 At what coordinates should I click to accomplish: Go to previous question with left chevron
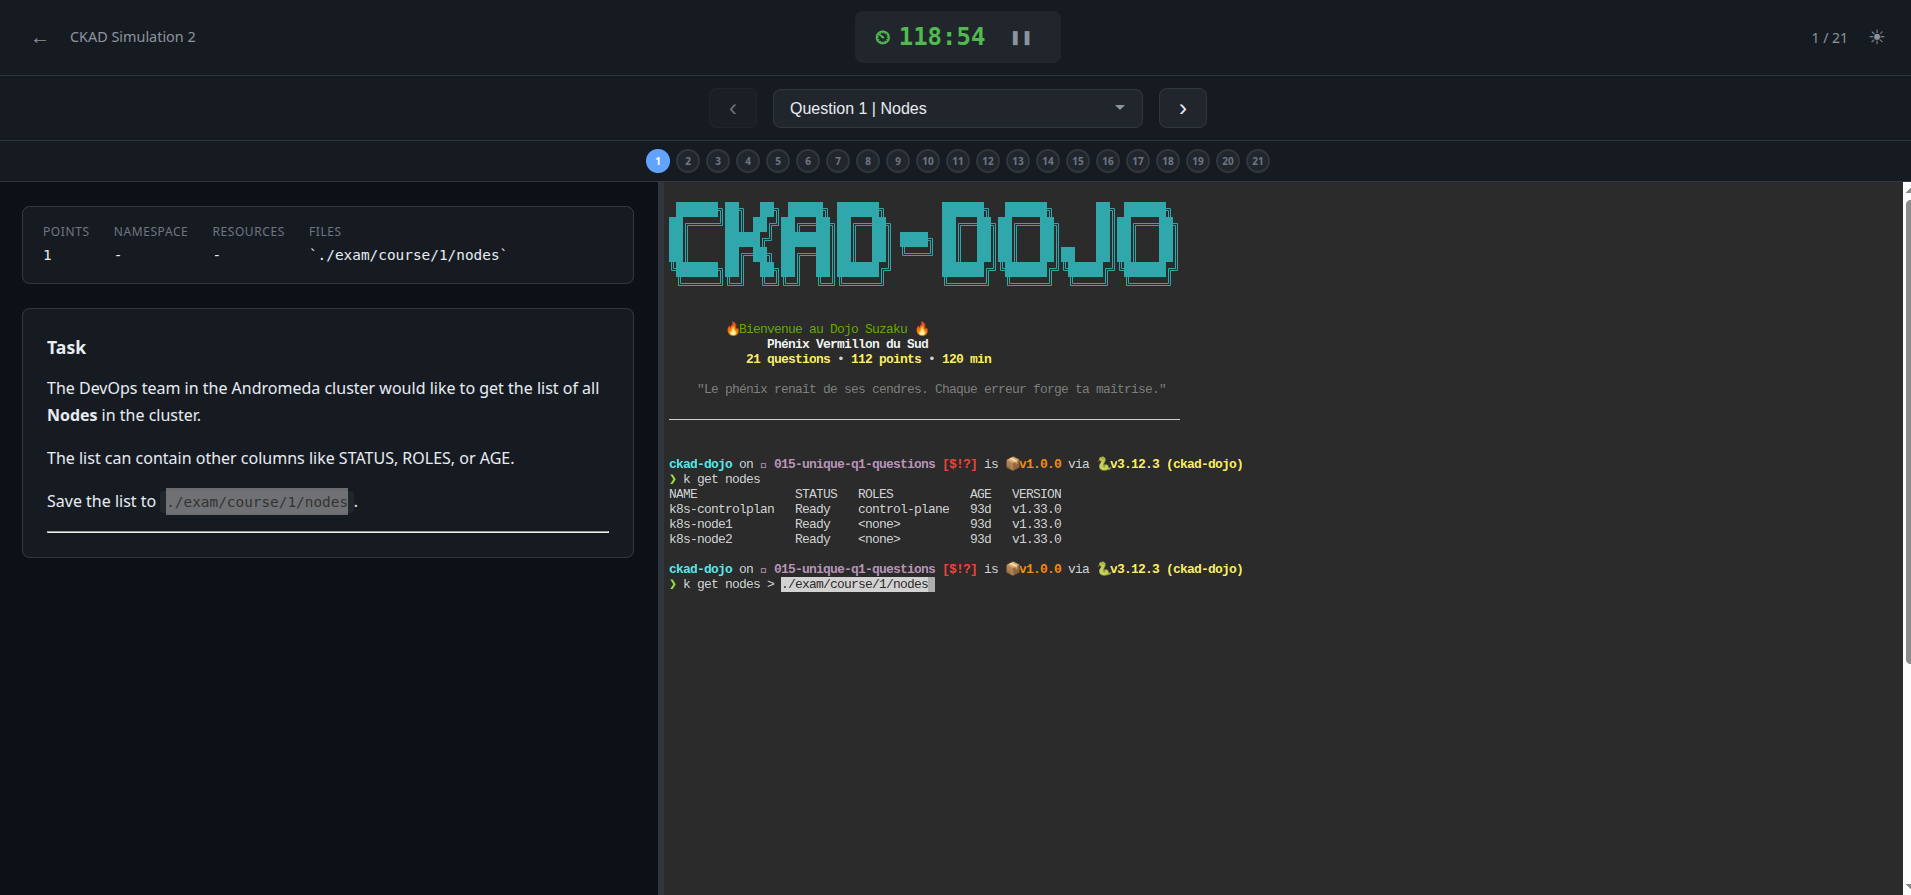(x=733, y=108)
